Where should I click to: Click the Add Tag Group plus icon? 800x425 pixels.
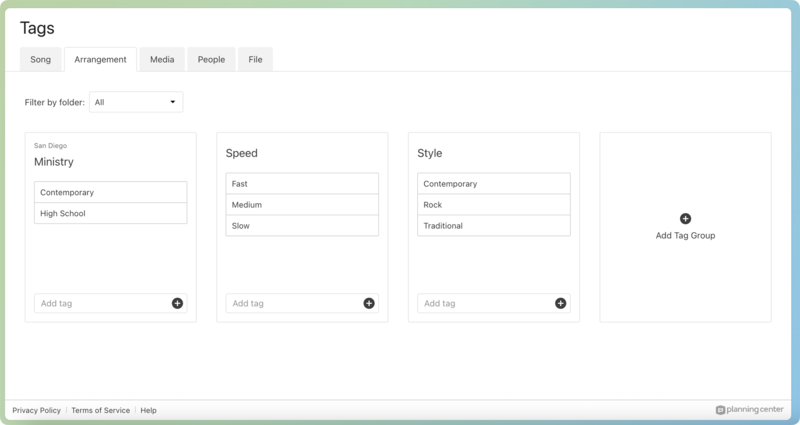point(685,218)
